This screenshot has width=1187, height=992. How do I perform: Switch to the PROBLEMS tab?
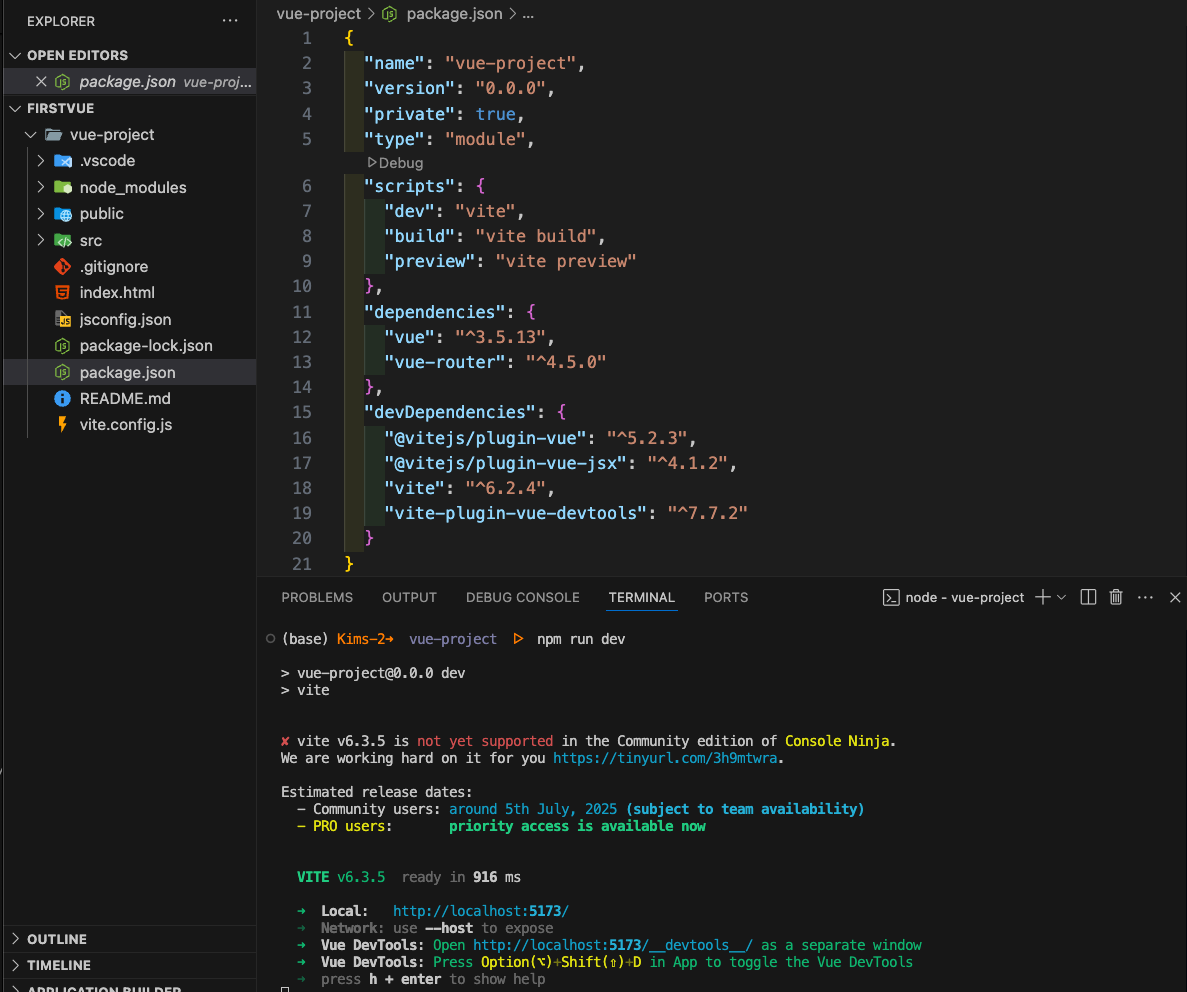[x=317, y=597]
